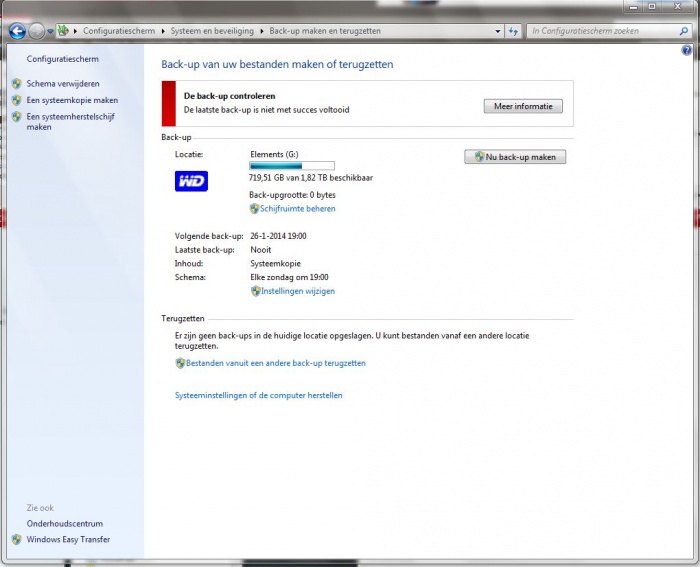The image size is (700, 567).
Task: Click shield icon beside Een systeemkopie maken
Action: tap(17, 100)
